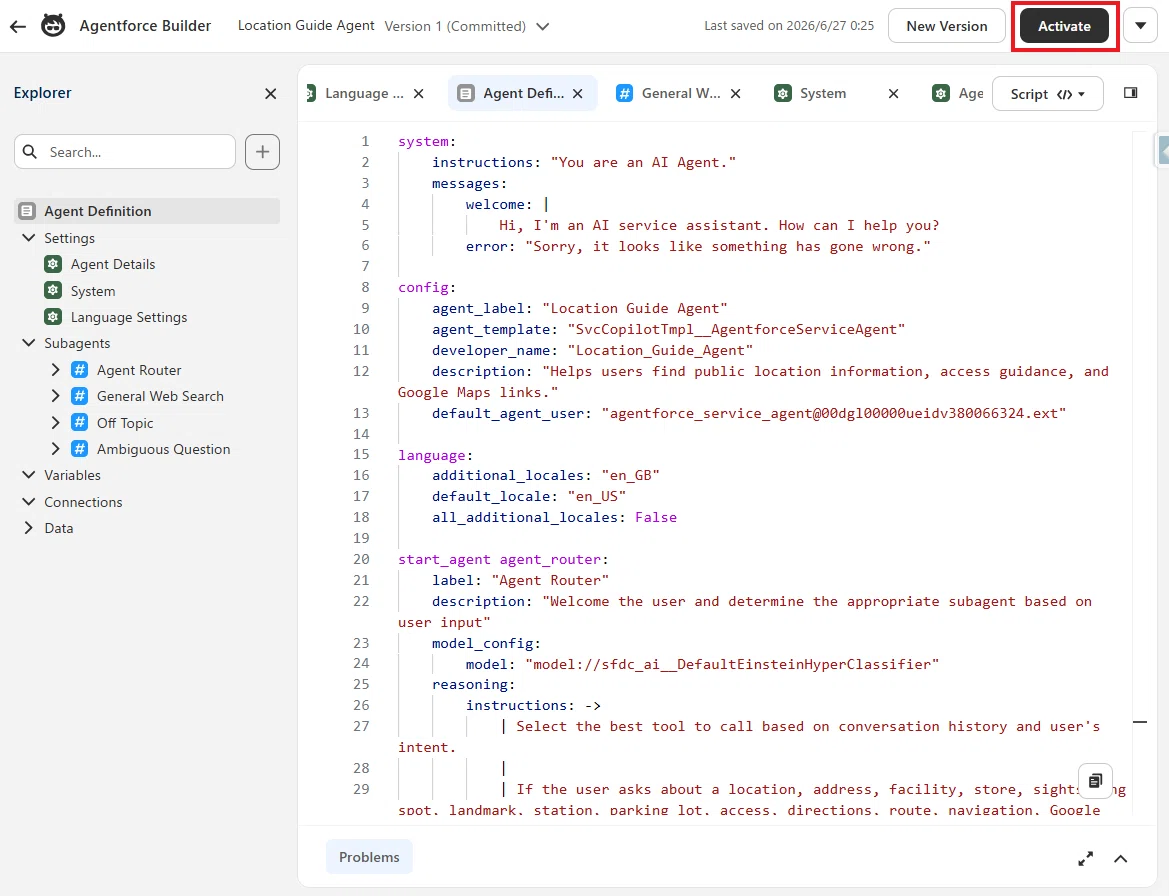Open the dropdown next to Activate
The image size is (1169, 896).
[1141, 26]
